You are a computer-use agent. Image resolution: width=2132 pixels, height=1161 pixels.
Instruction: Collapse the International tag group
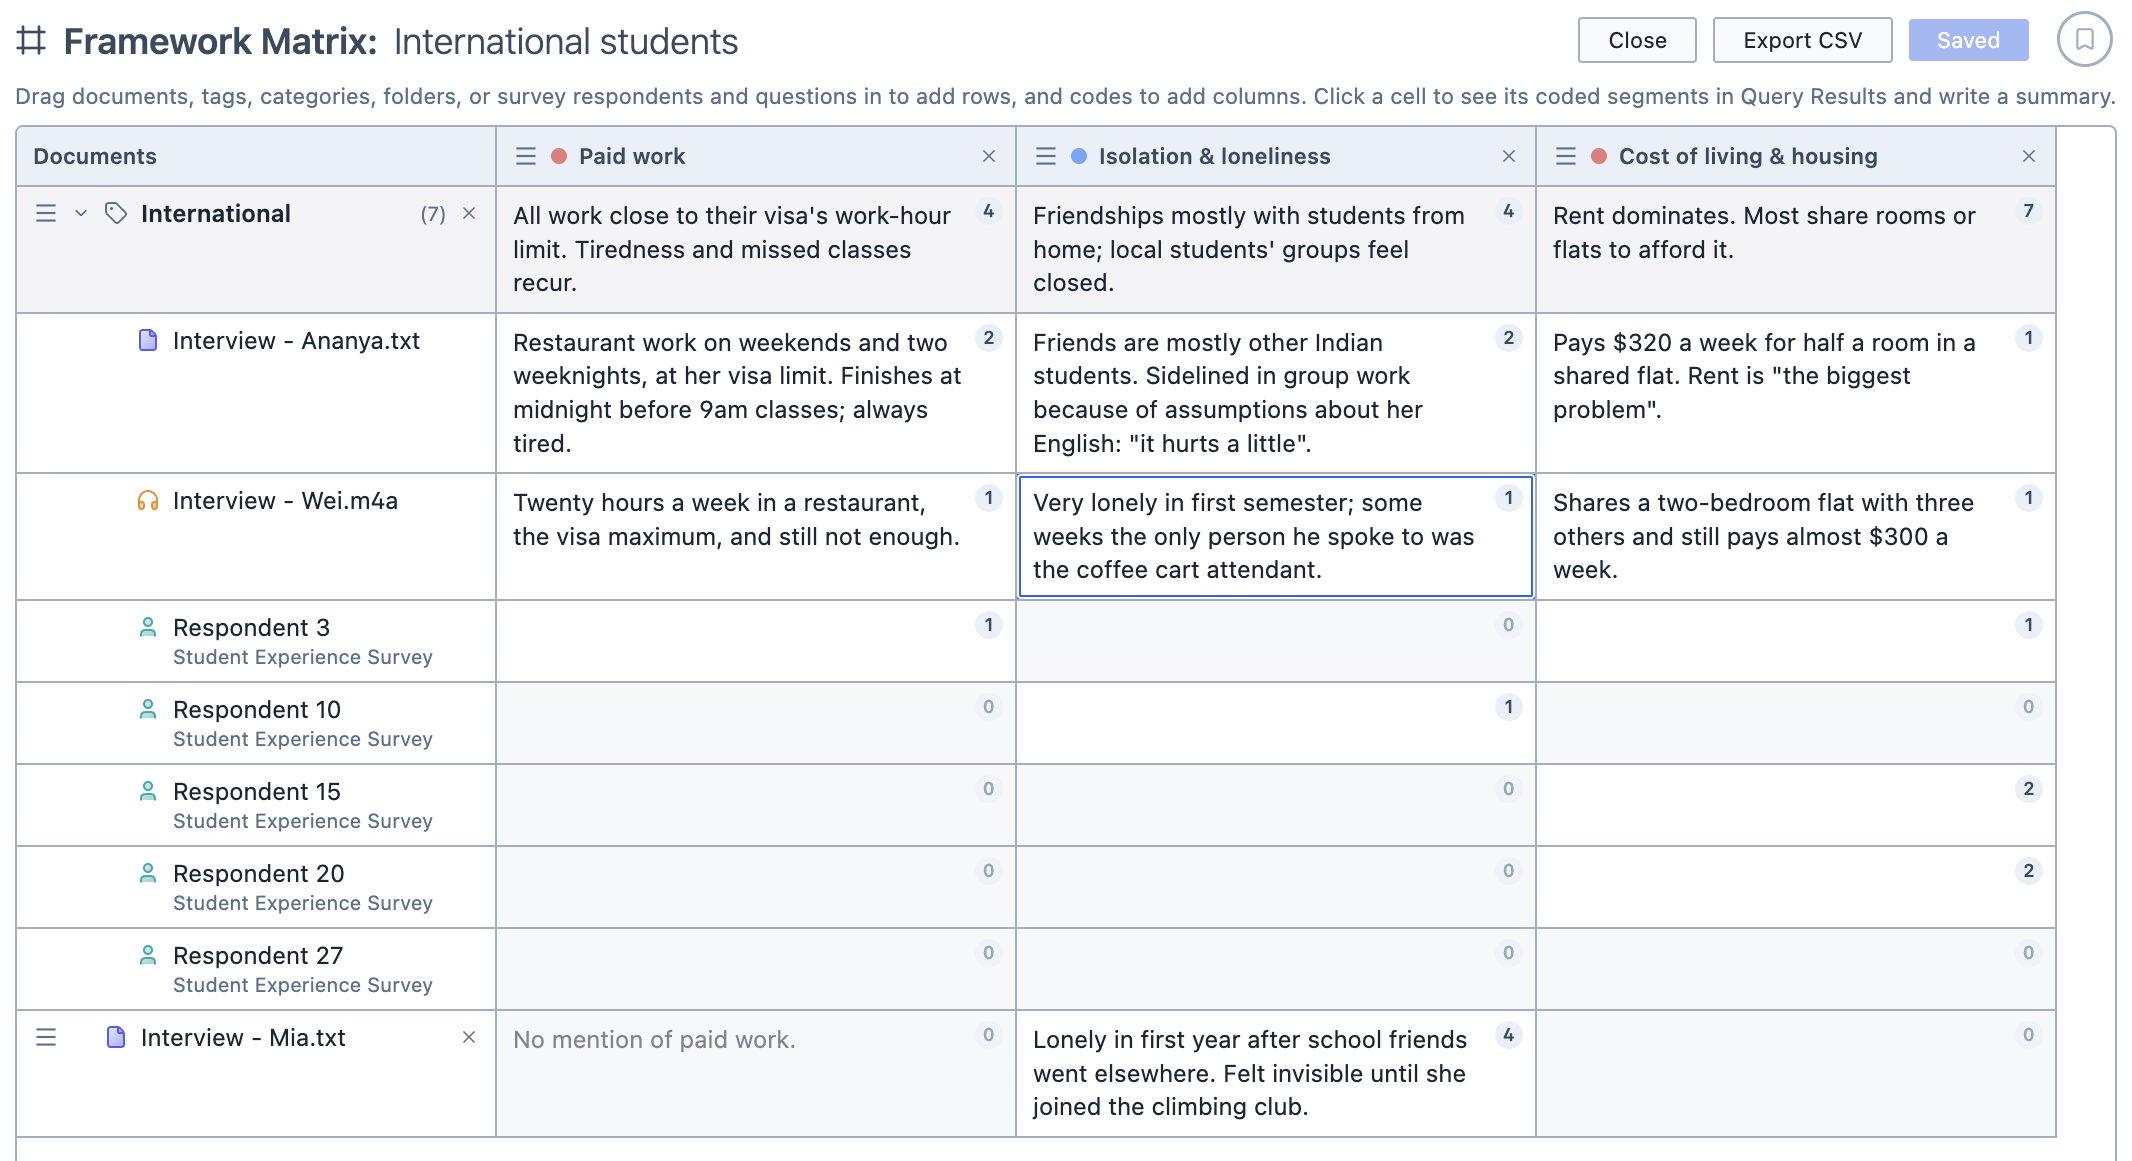[81, 213]
